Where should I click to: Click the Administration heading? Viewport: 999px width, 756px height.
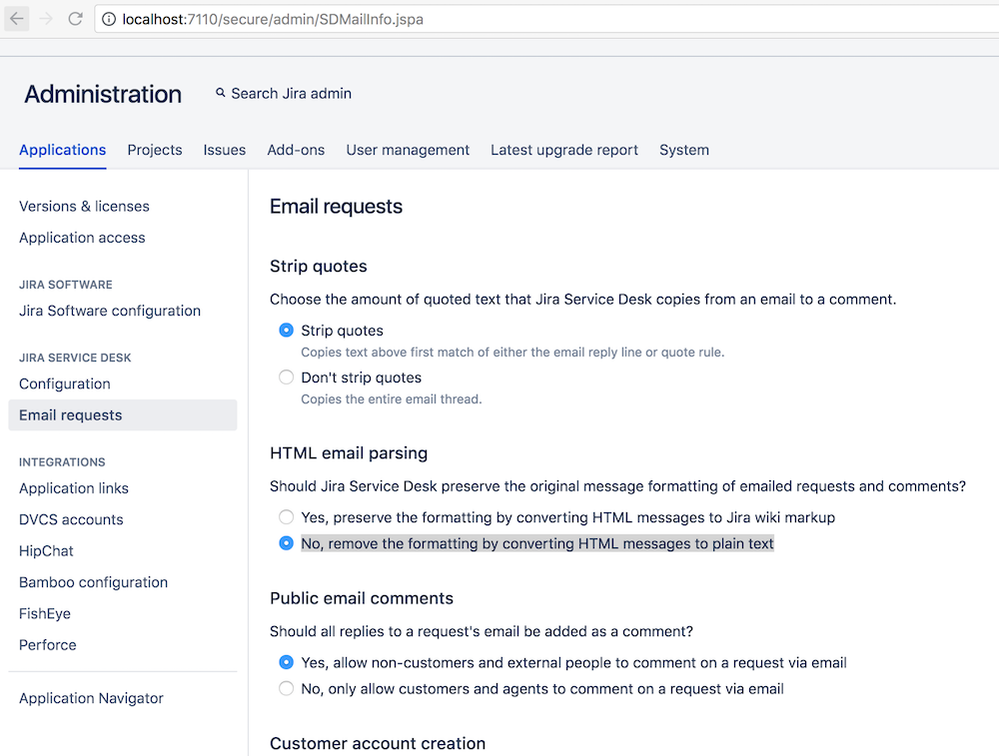103,94
